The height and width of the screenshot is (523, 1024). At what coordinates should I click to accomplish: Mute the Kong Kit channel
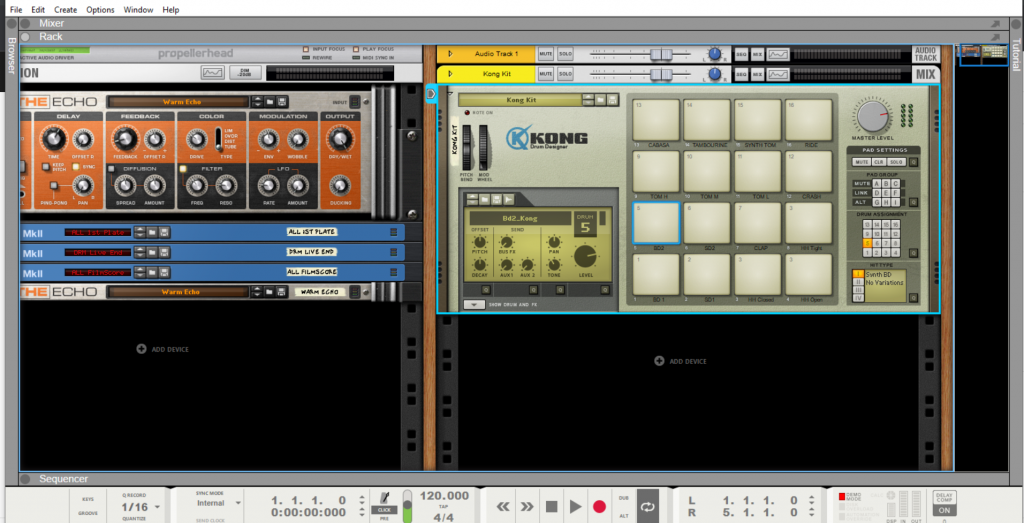coord(546,74)
